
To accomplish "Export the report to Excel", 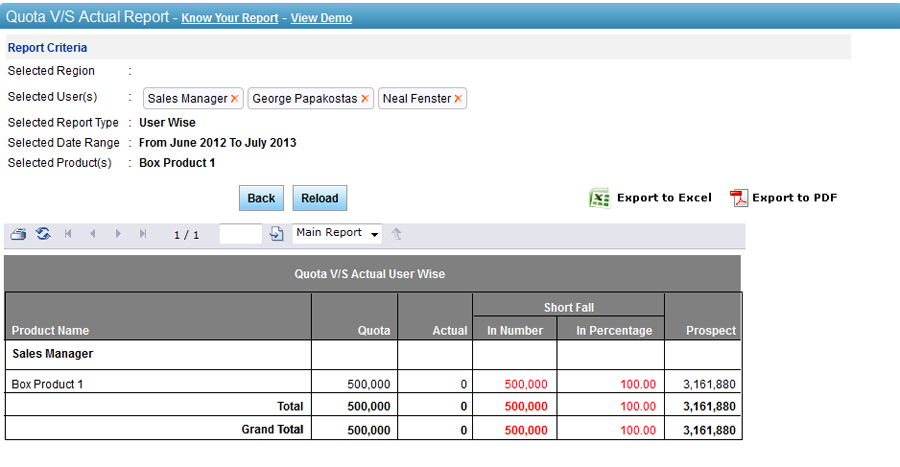I will coord(651,198).
